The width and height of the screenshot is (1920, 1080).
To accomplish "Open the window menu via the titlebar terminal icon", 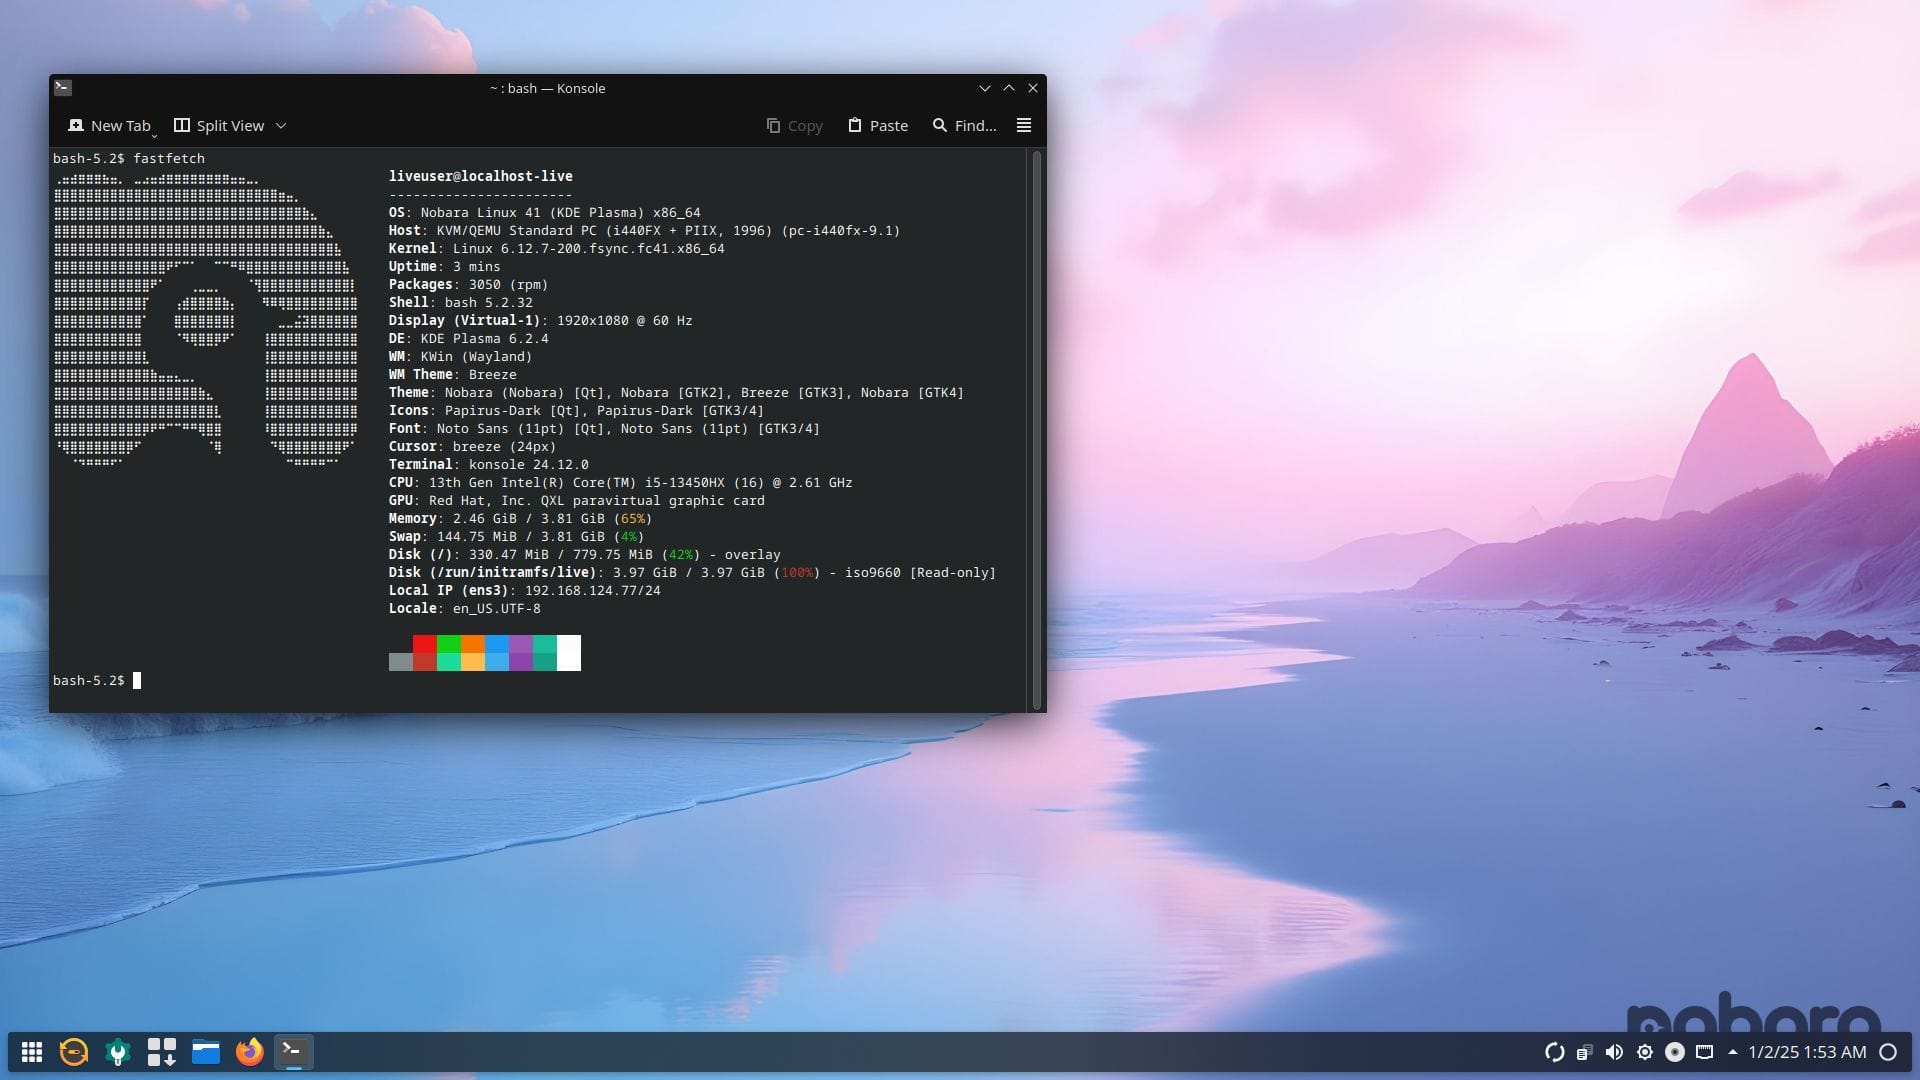I will click(x=63, y=88).
